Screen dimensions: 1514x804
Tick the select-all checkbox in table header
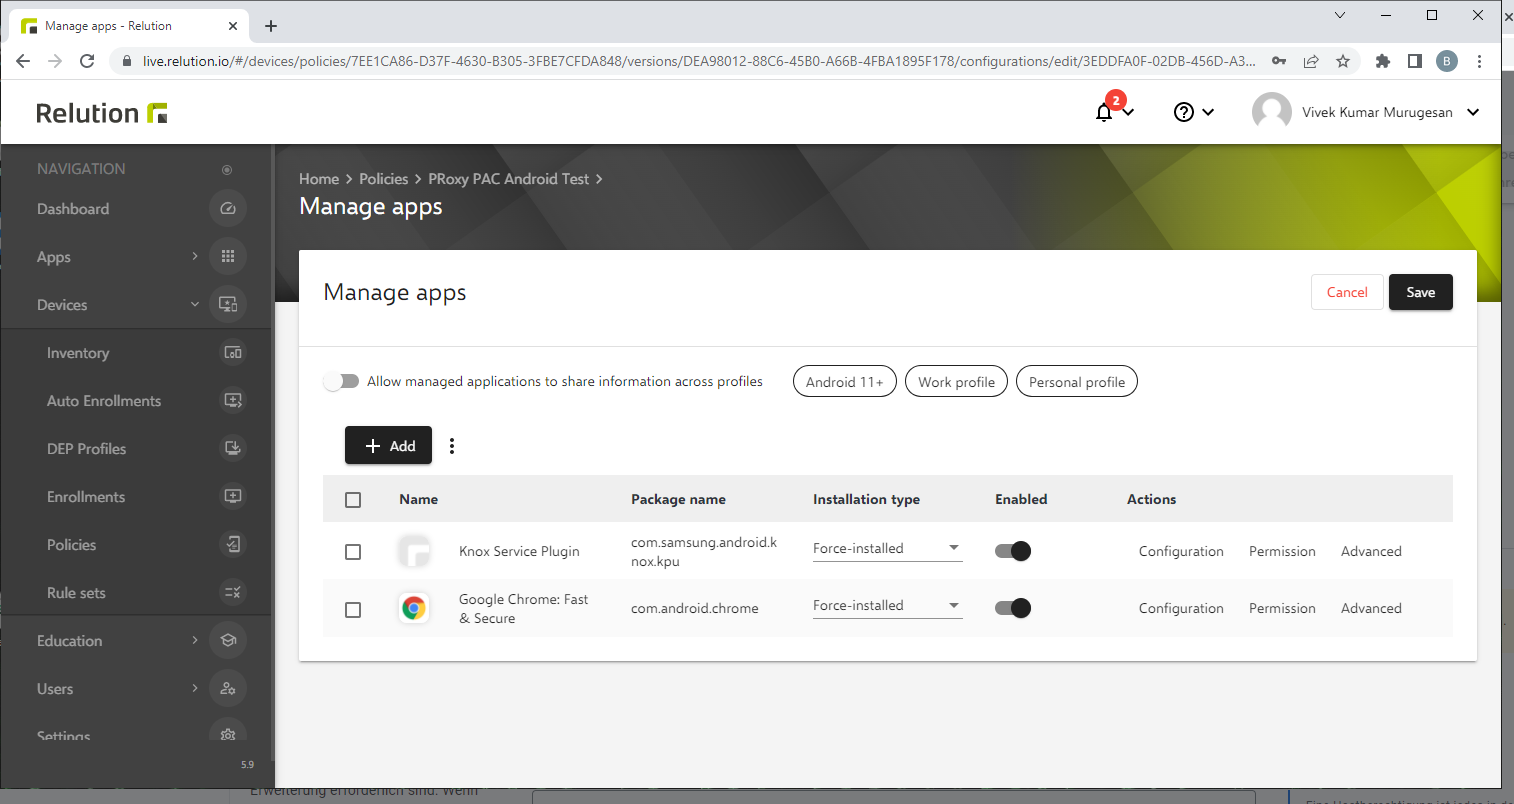pos(353,500)
